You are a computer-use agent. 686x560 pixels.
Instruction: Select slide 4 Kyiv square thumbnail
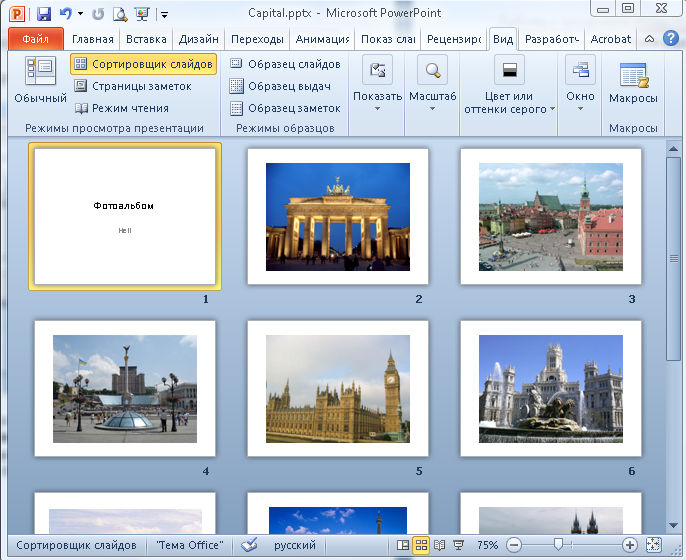tap(125, 388)
